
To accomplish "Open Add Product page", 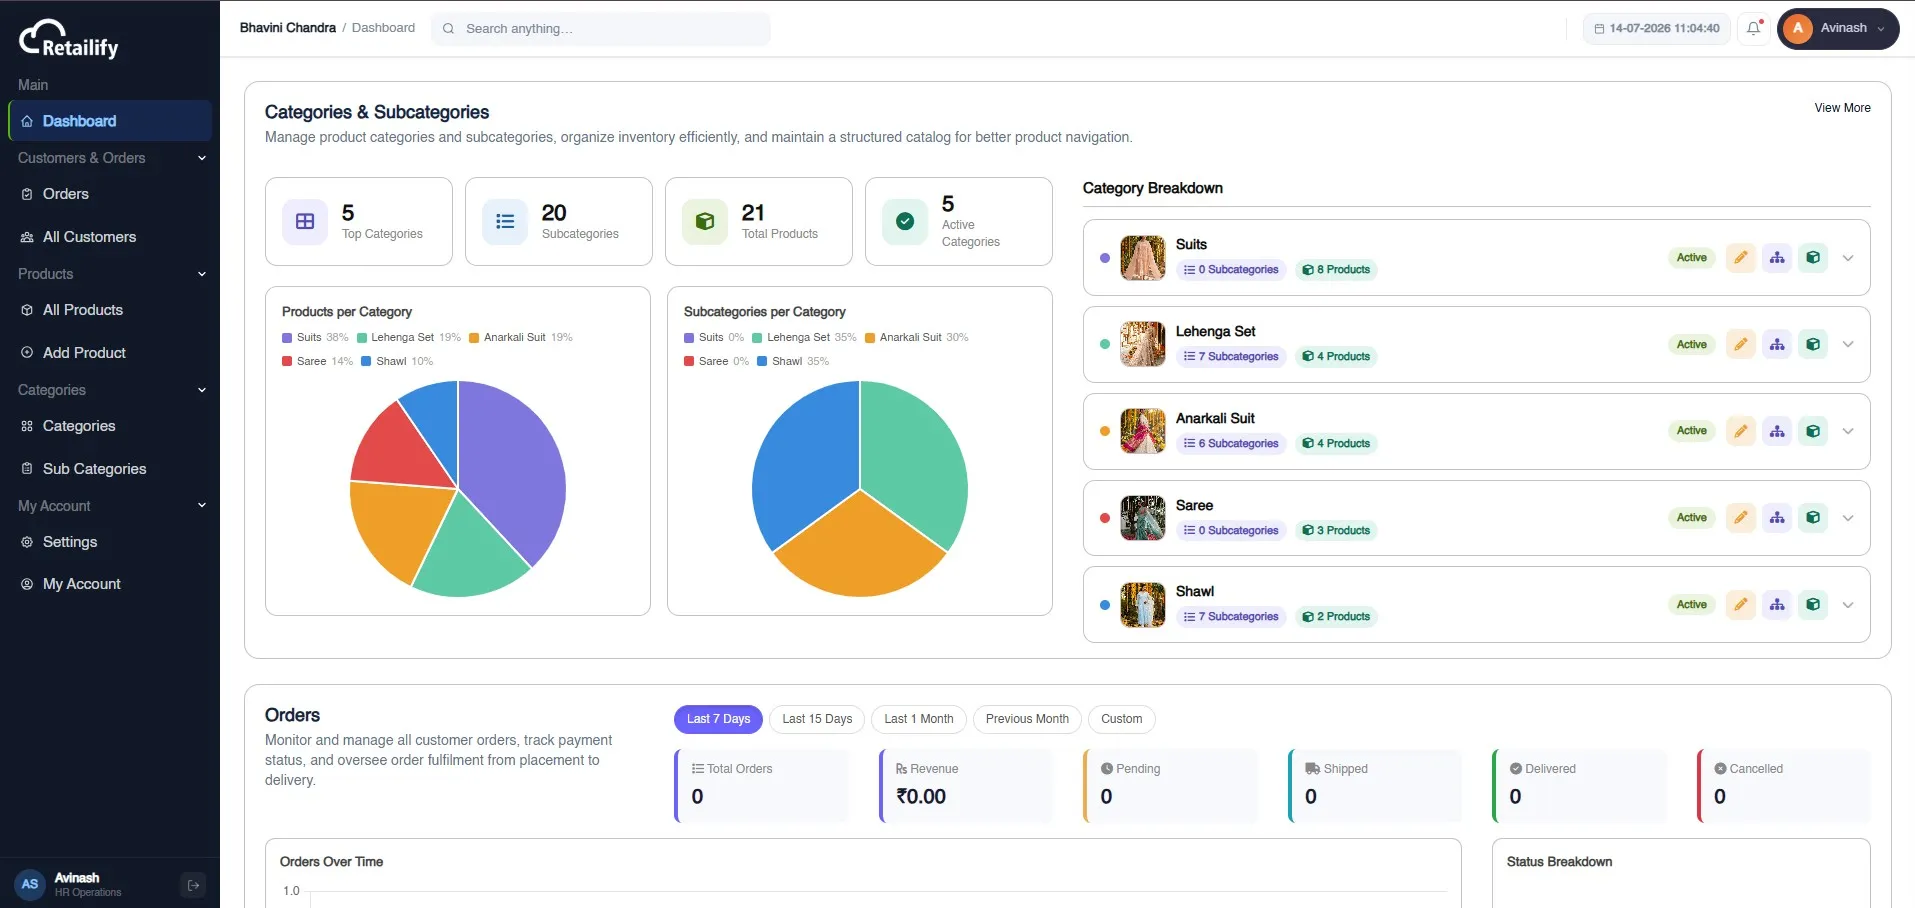I will coord(110,353).
